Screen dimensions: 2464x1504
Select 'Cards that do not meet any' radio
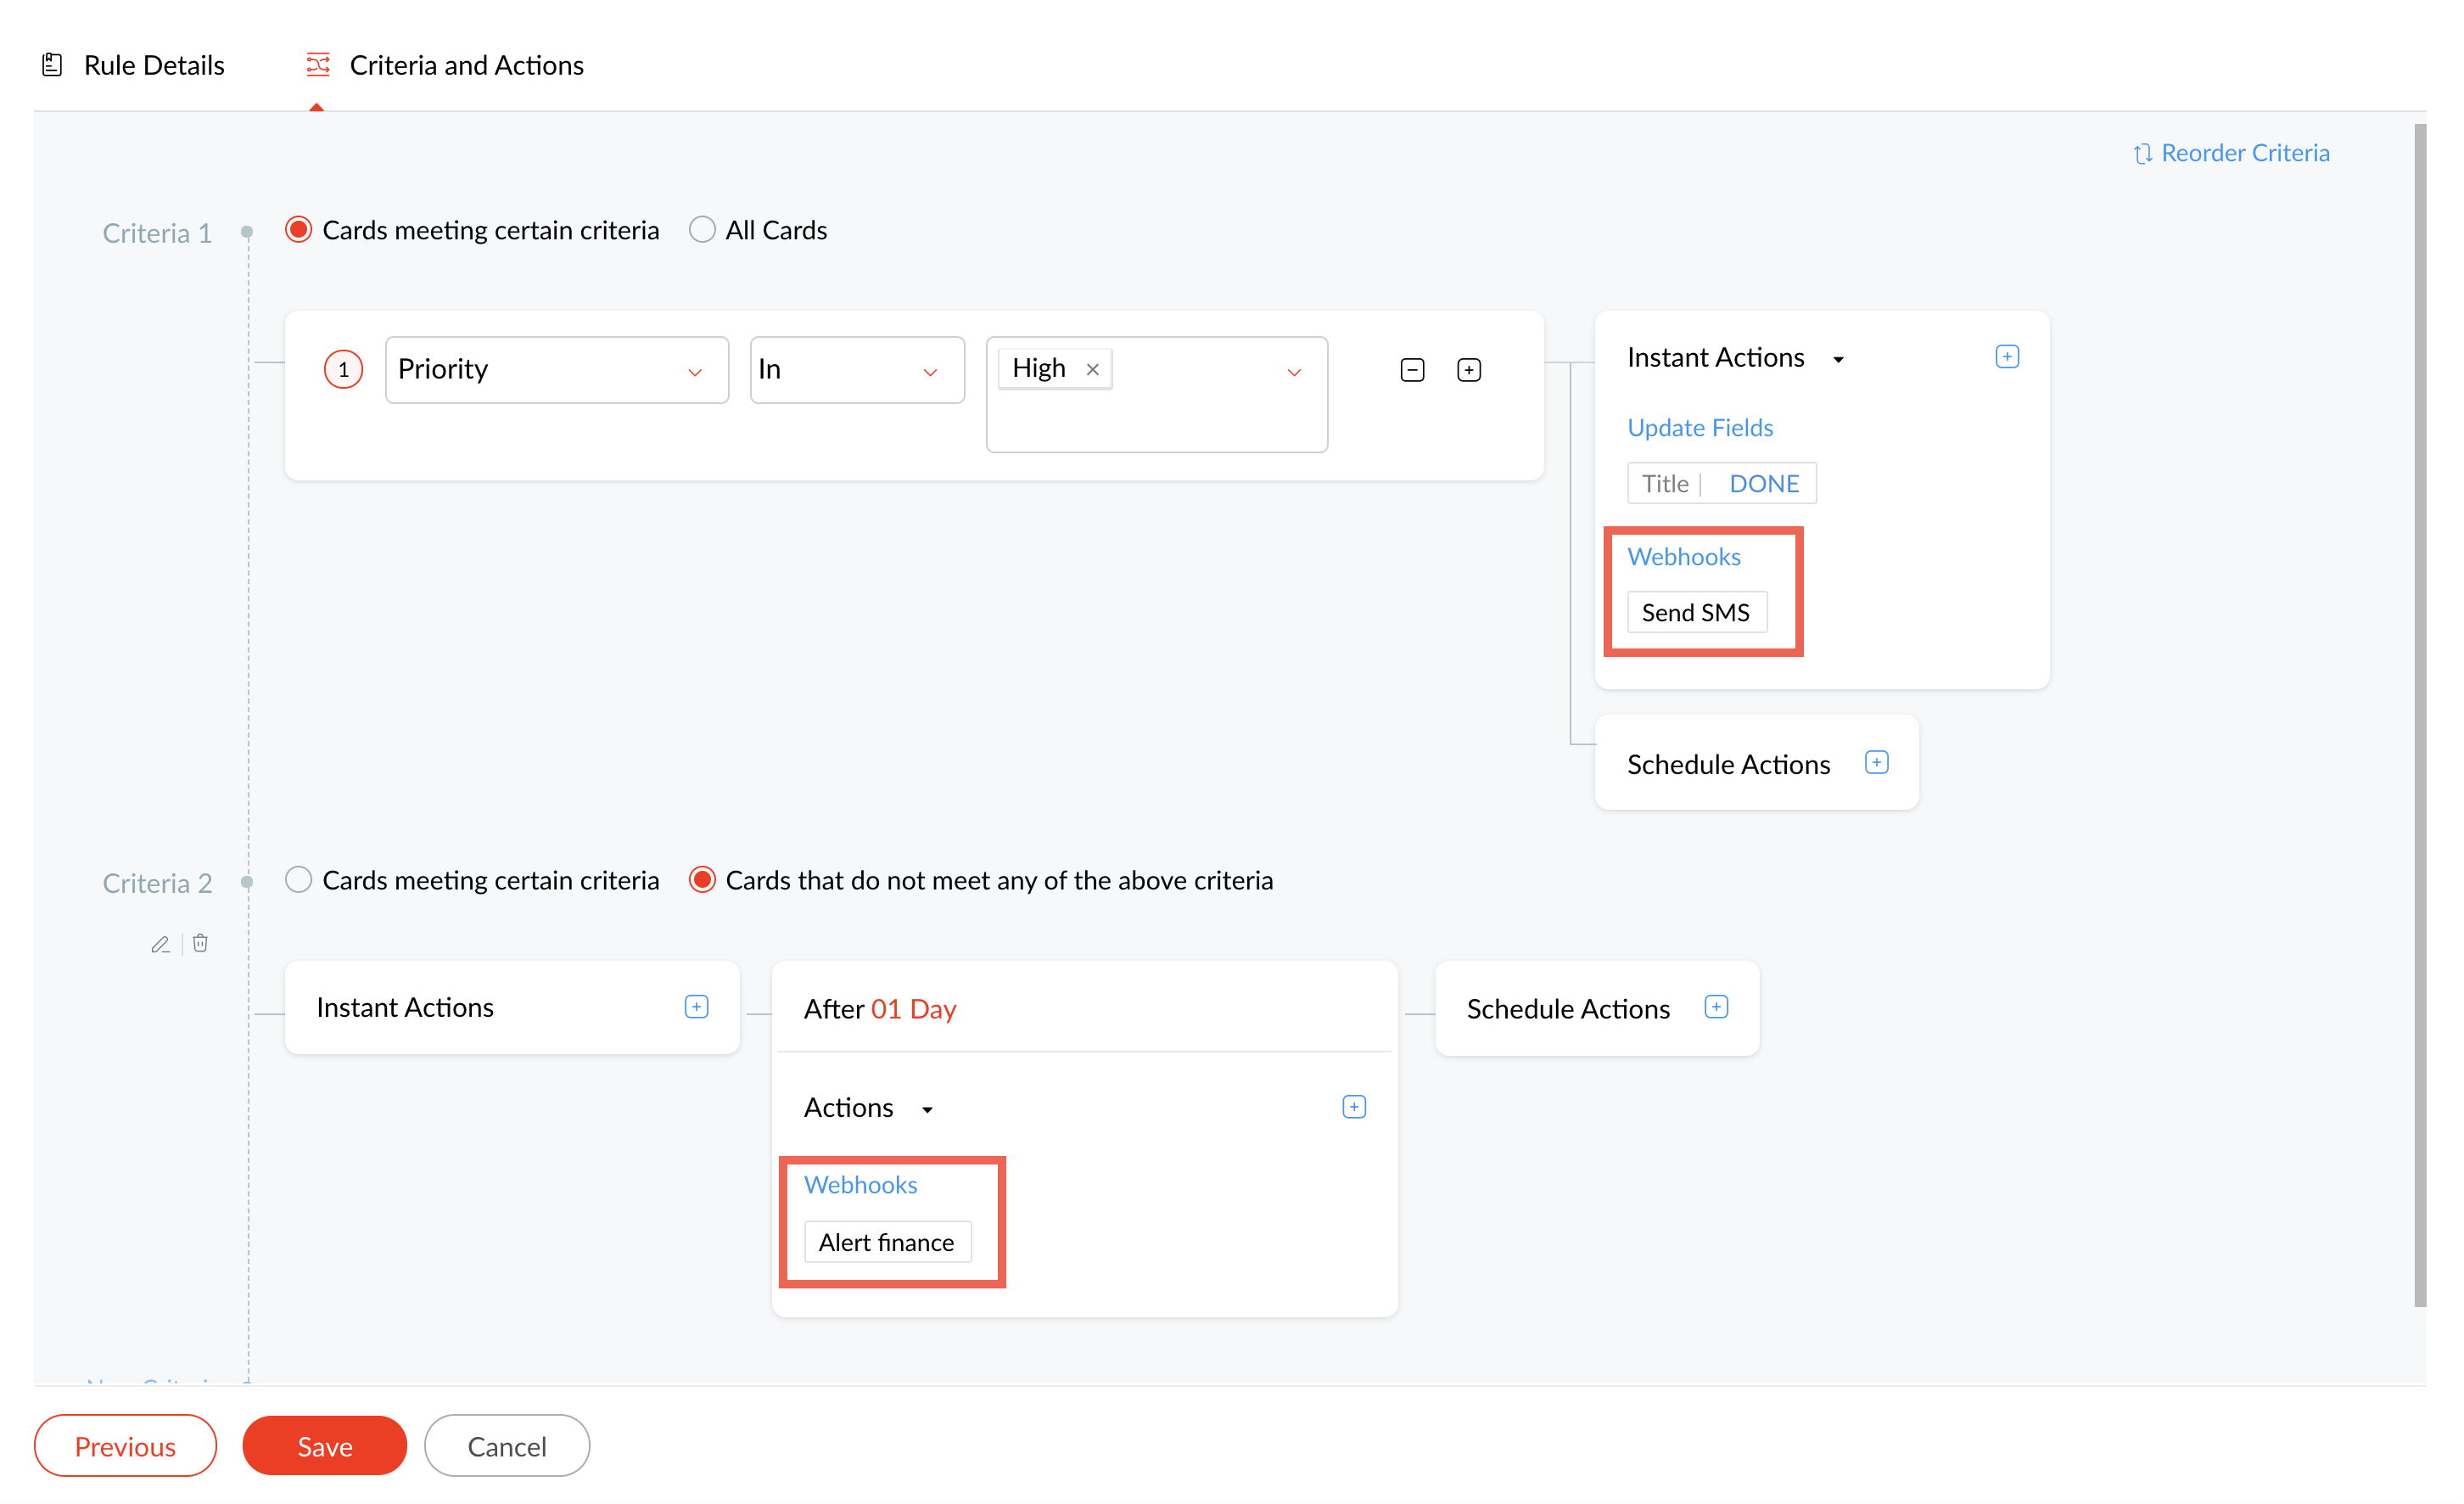point(702,880)
